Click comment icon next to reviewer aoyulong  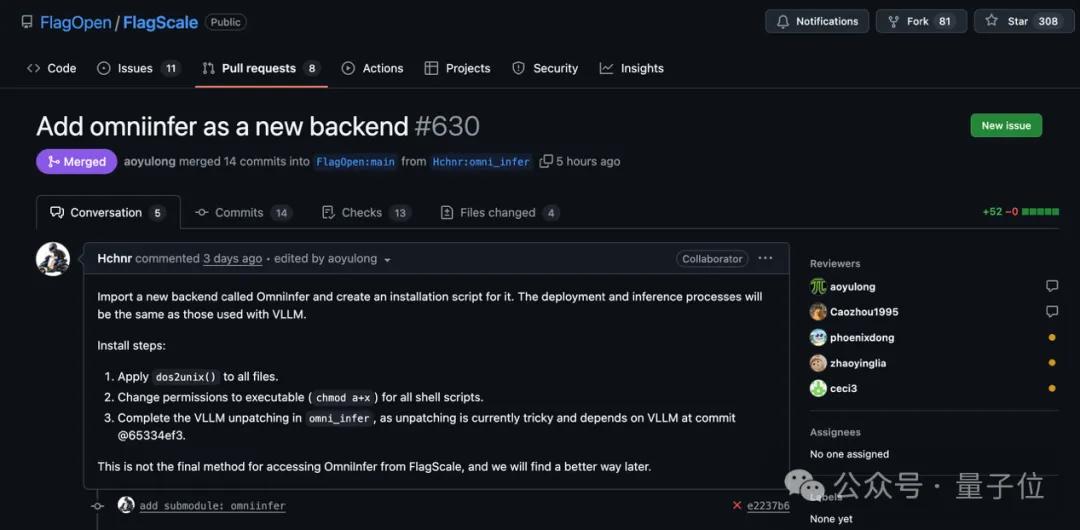pyautogui.click(x=1051, y=287)
